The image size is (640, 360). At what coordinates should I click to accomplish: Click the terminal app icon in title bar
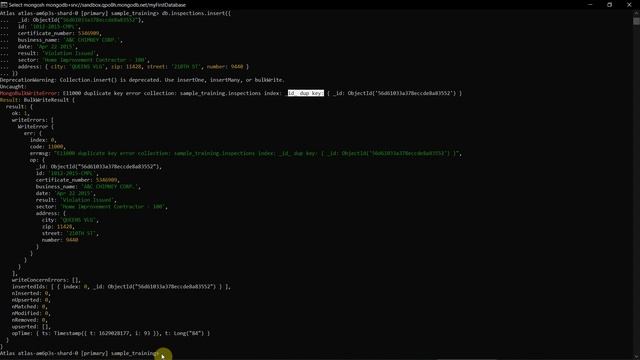tap(4, 4)
